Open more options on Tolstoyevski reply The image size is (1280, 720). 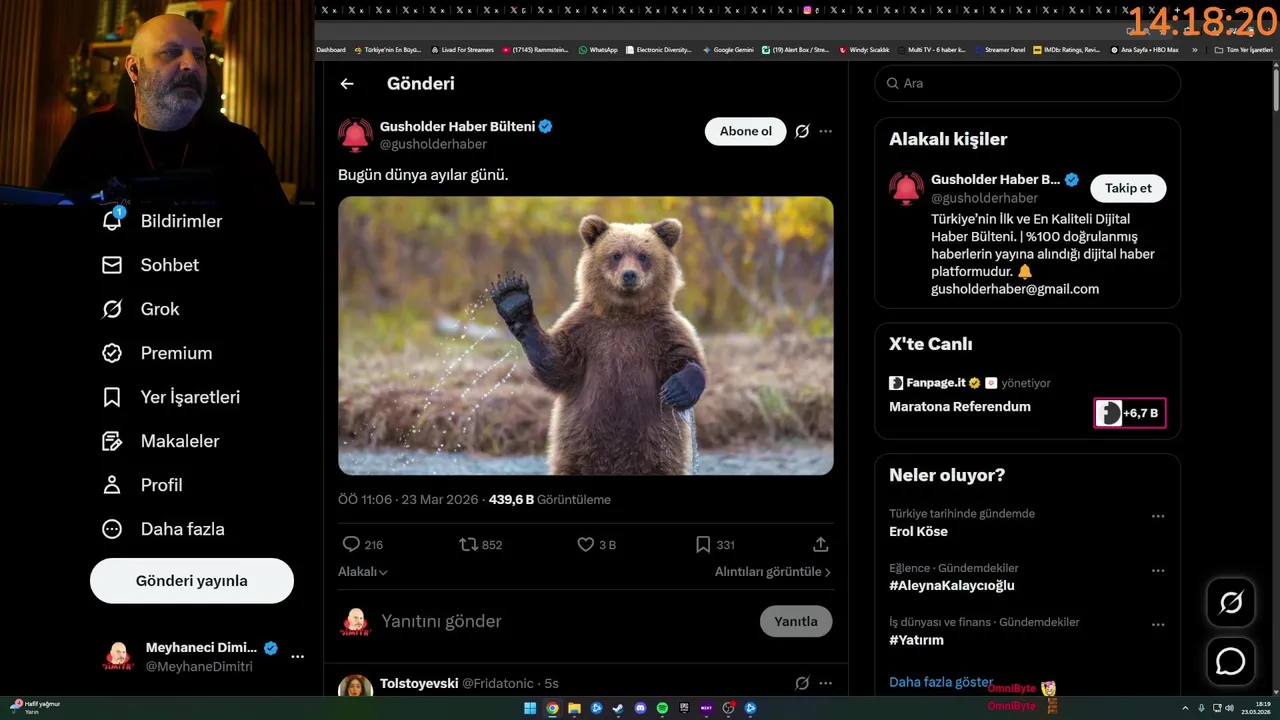(x=825, y=683)
